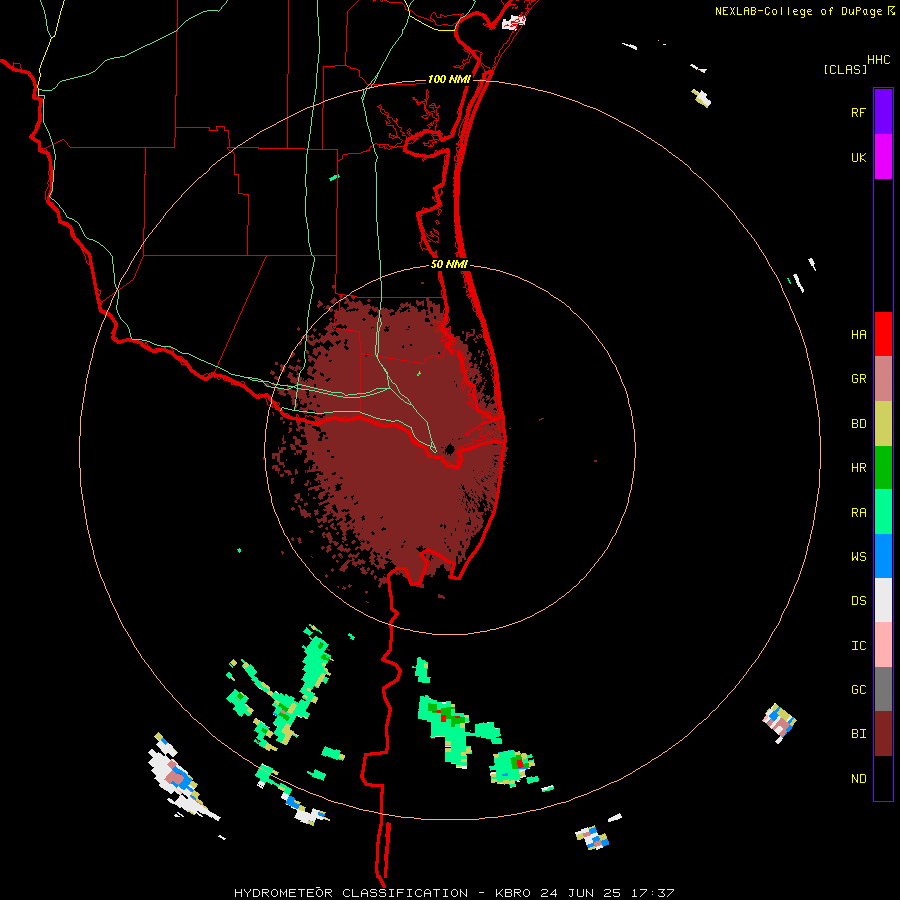Click the RA light green legend swatch
The height and width of the screenshot is (900, 900).
tap(883, 512)
